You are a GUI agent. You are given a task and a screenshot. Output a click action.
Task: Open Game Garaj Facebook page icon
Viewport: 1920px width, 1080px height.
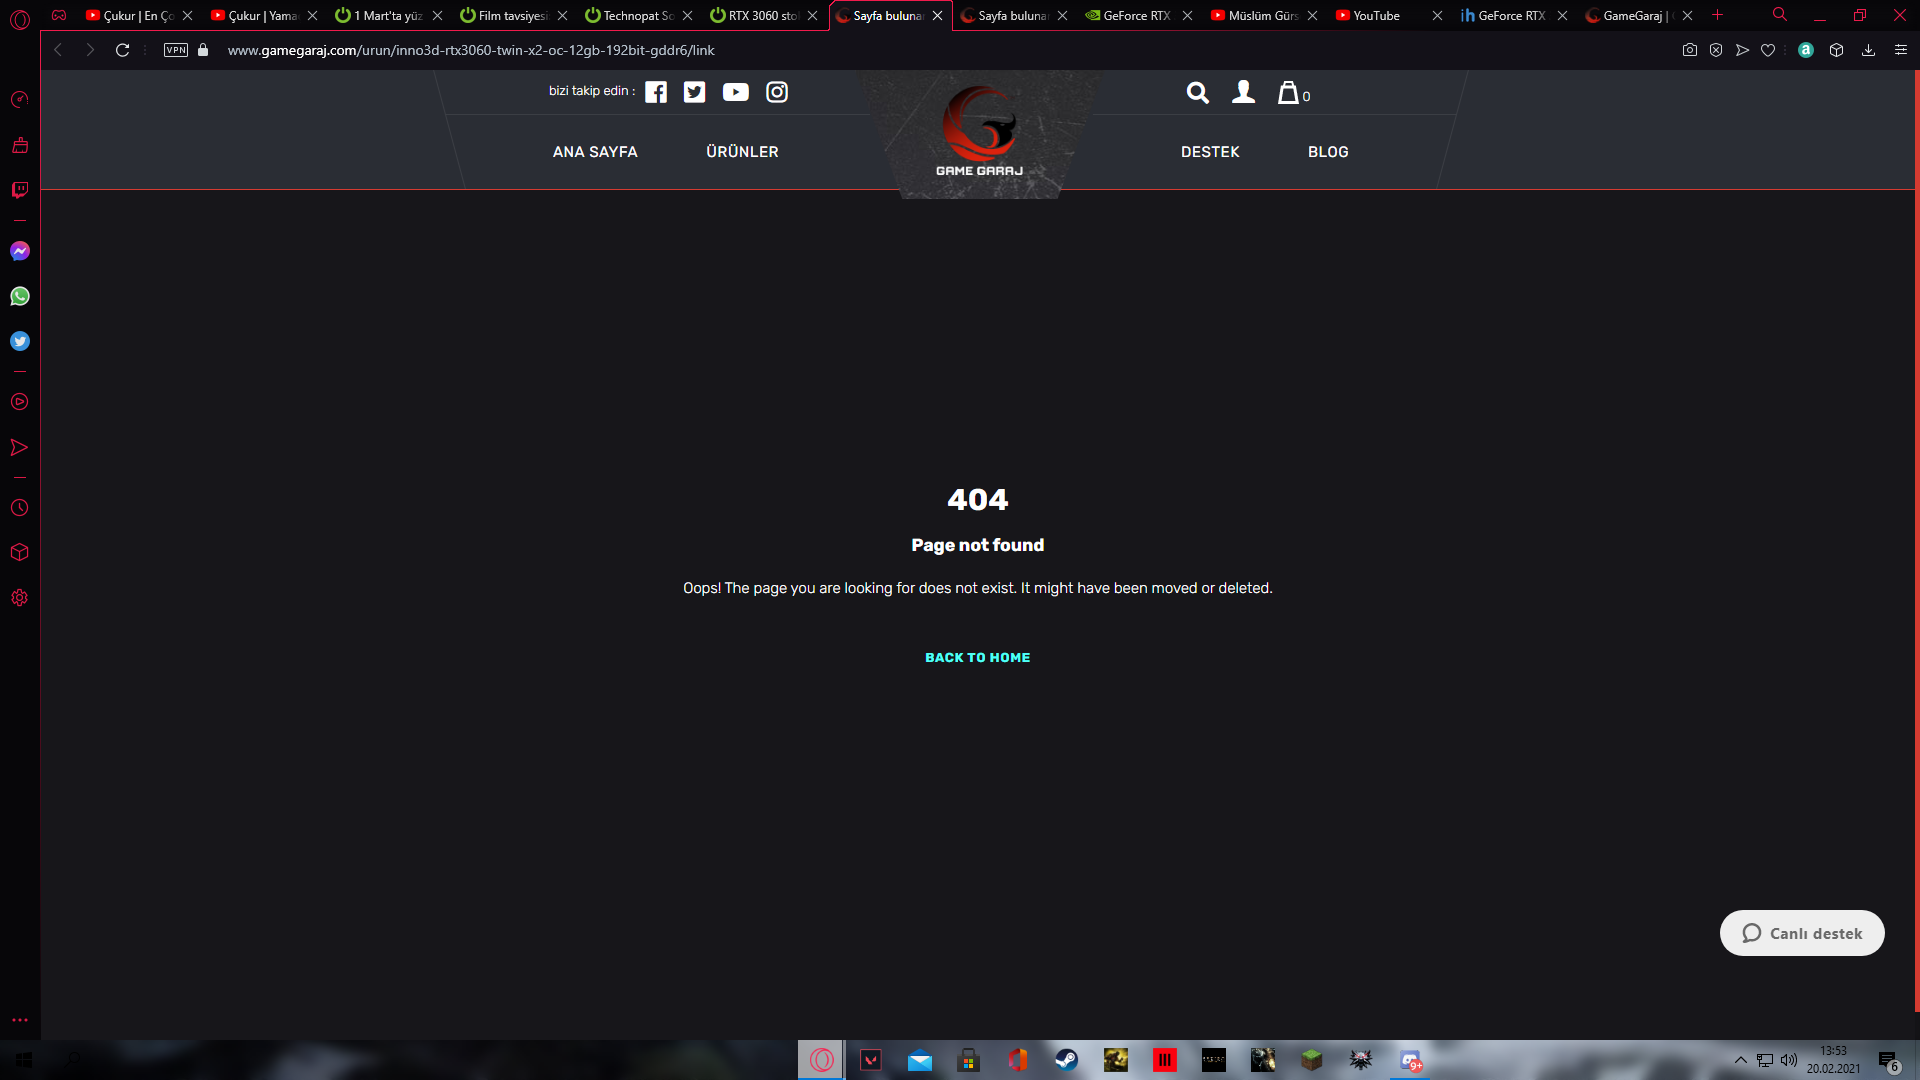(656, 92)
